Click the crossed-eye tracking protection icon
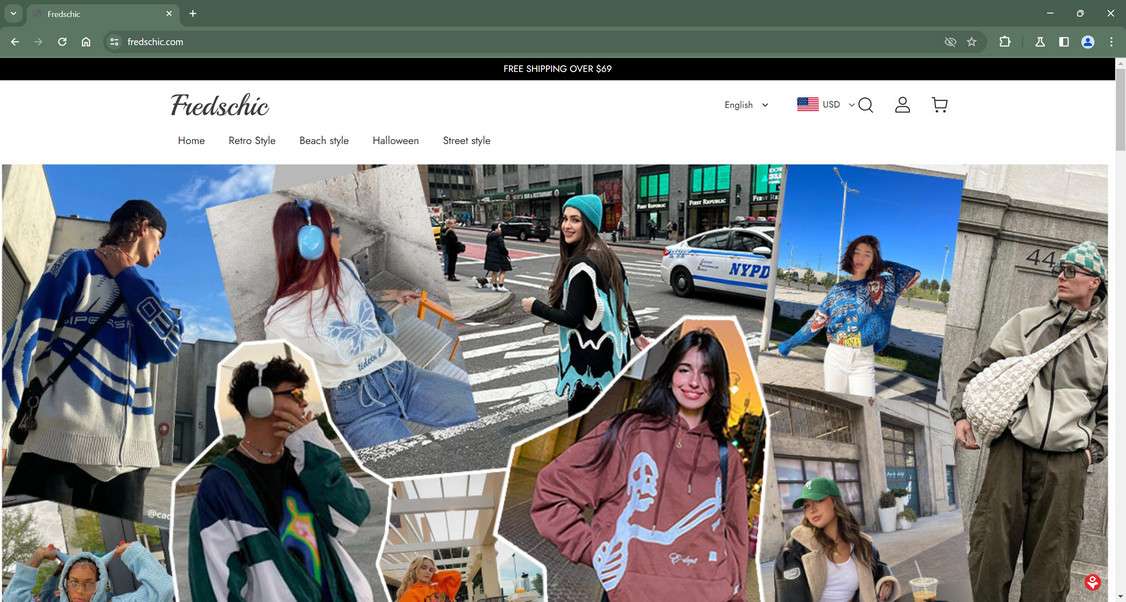 click(x=950, y=42)
